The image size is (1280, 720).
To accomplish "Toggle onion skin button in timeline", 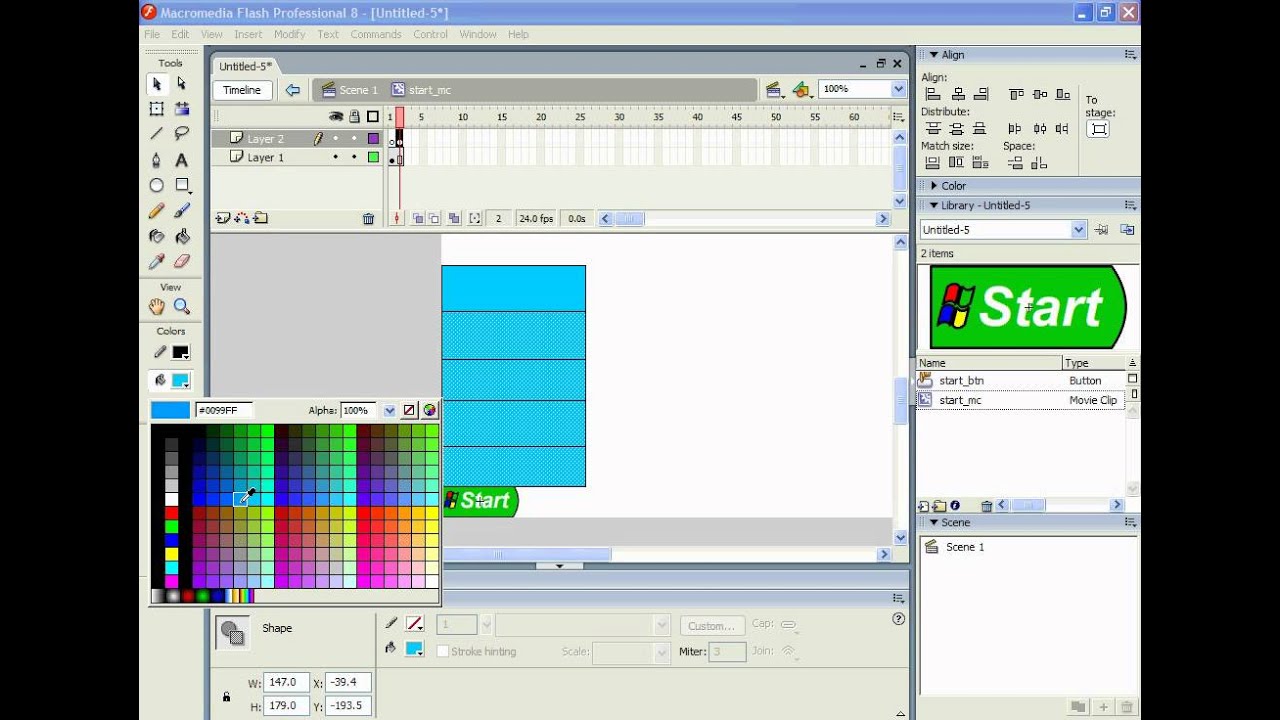I will pos(418,219).
